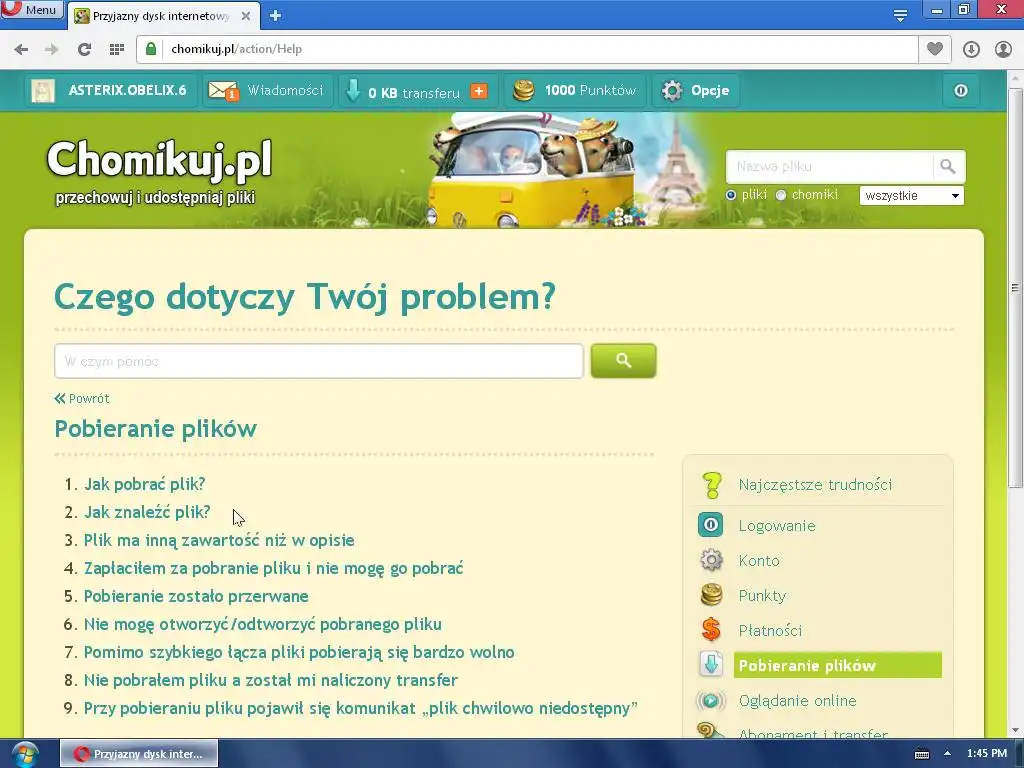The height and width of the screenshot is (768, 1024).
Task: Open the on-screen keyboard tray icon
Action: pos(922,754)
